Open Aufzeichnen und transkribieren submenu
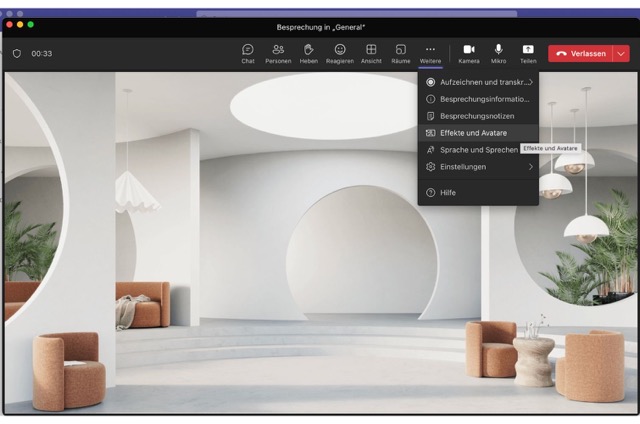The width and height of the screenshot is (640, 424). [x=478, y=82]
